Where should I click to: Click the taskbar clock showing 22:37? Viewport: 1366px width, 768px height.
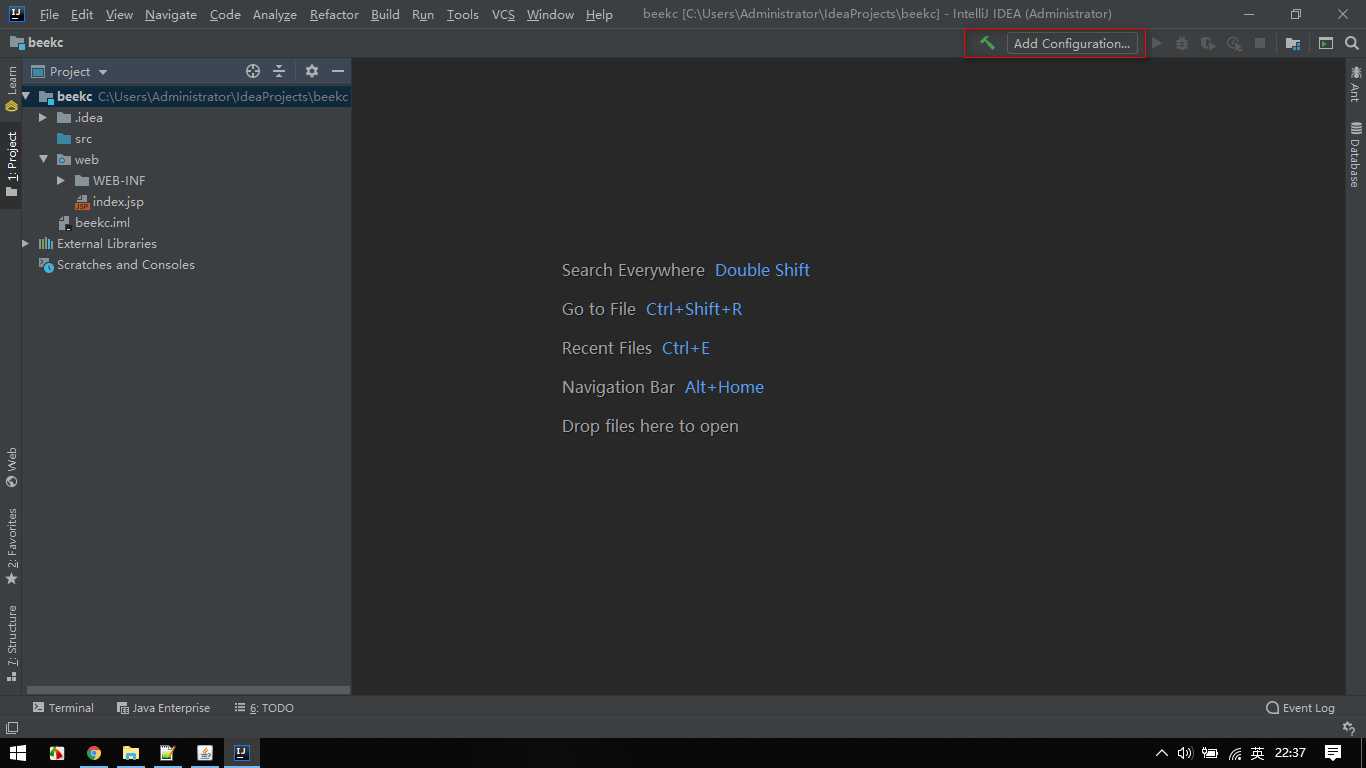(1290, 753)
